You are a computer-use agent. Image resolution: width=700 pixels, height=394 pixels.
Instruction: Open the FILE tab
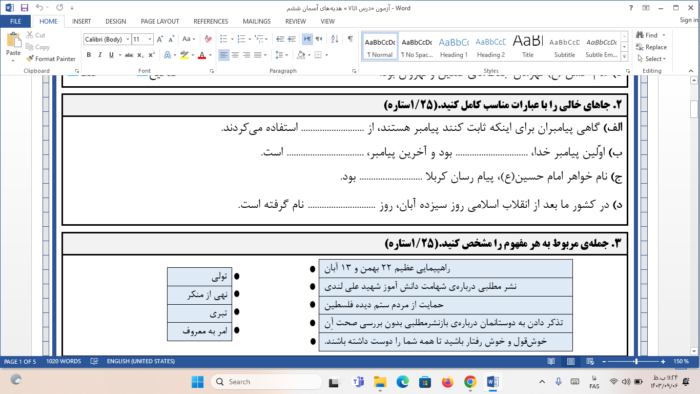[15, 21]
